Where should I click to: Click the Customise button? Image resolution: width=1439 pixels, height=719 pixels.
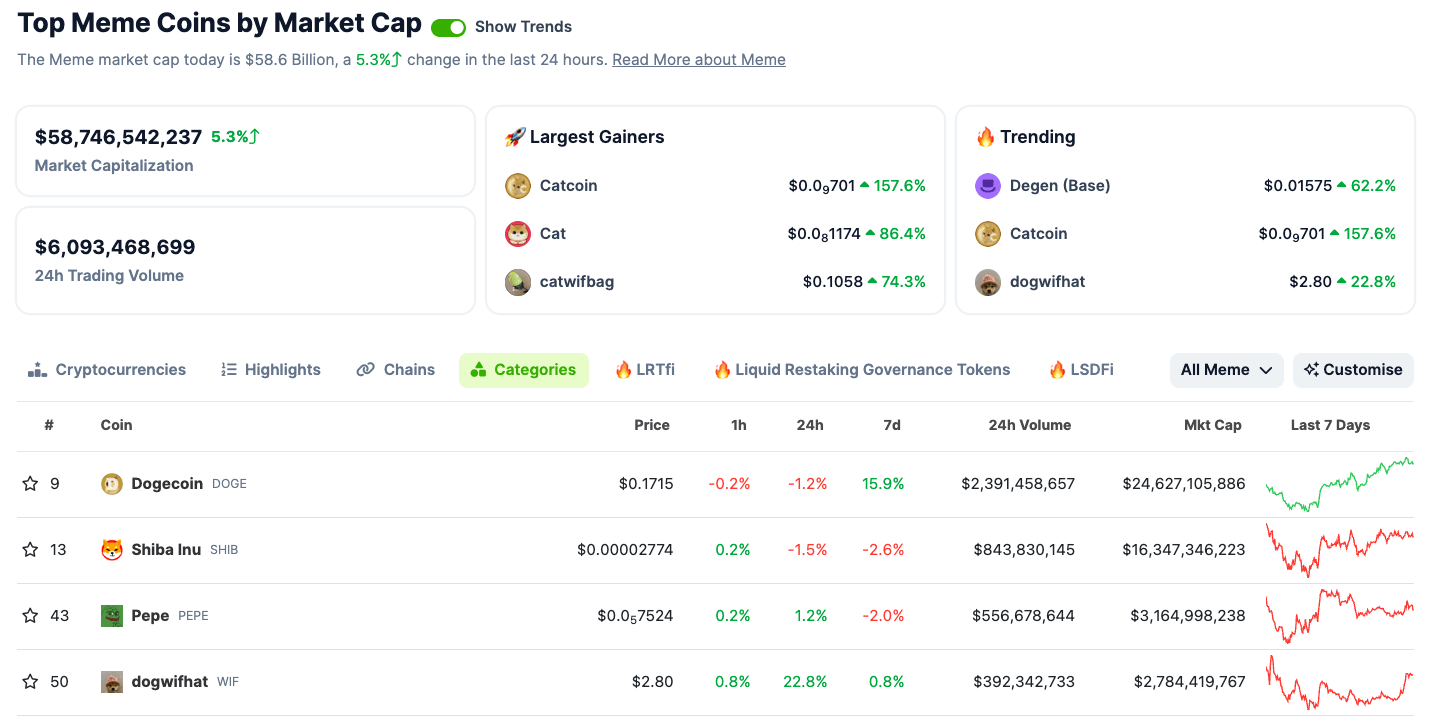[x=1353, y=370]
